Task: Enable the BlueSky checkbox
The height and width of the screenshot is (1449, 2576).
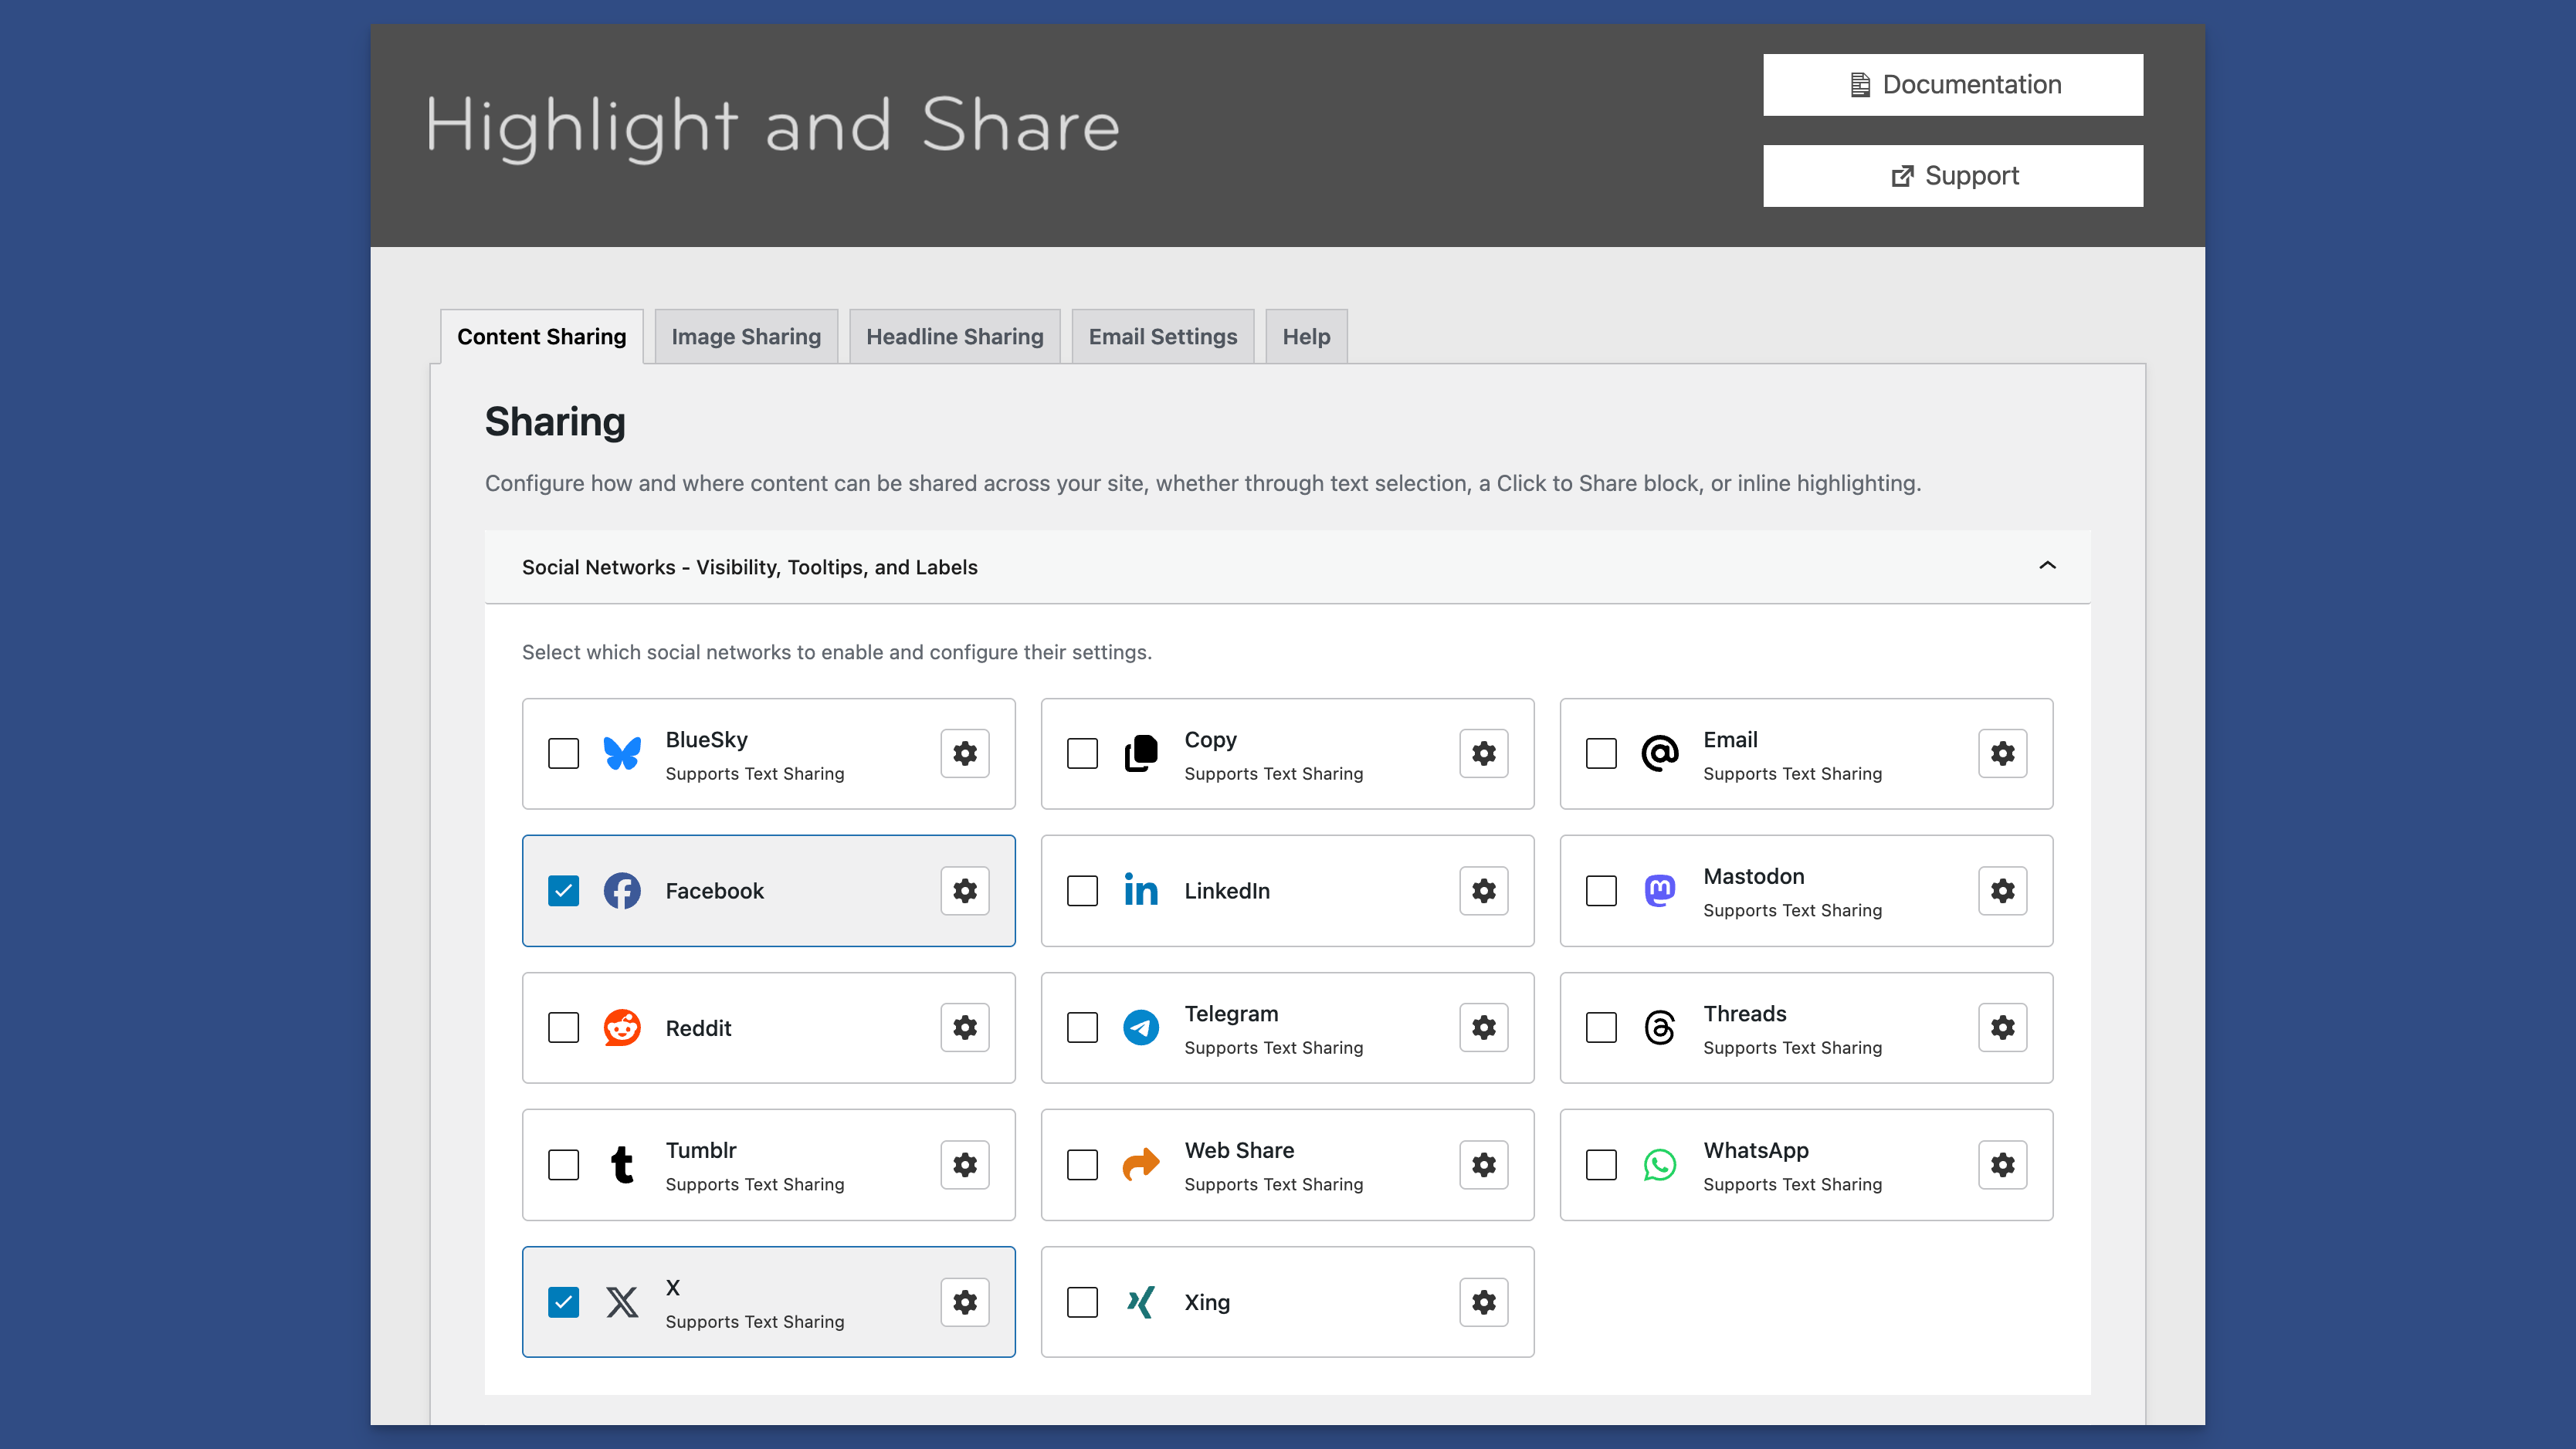Action: [564, 753]
